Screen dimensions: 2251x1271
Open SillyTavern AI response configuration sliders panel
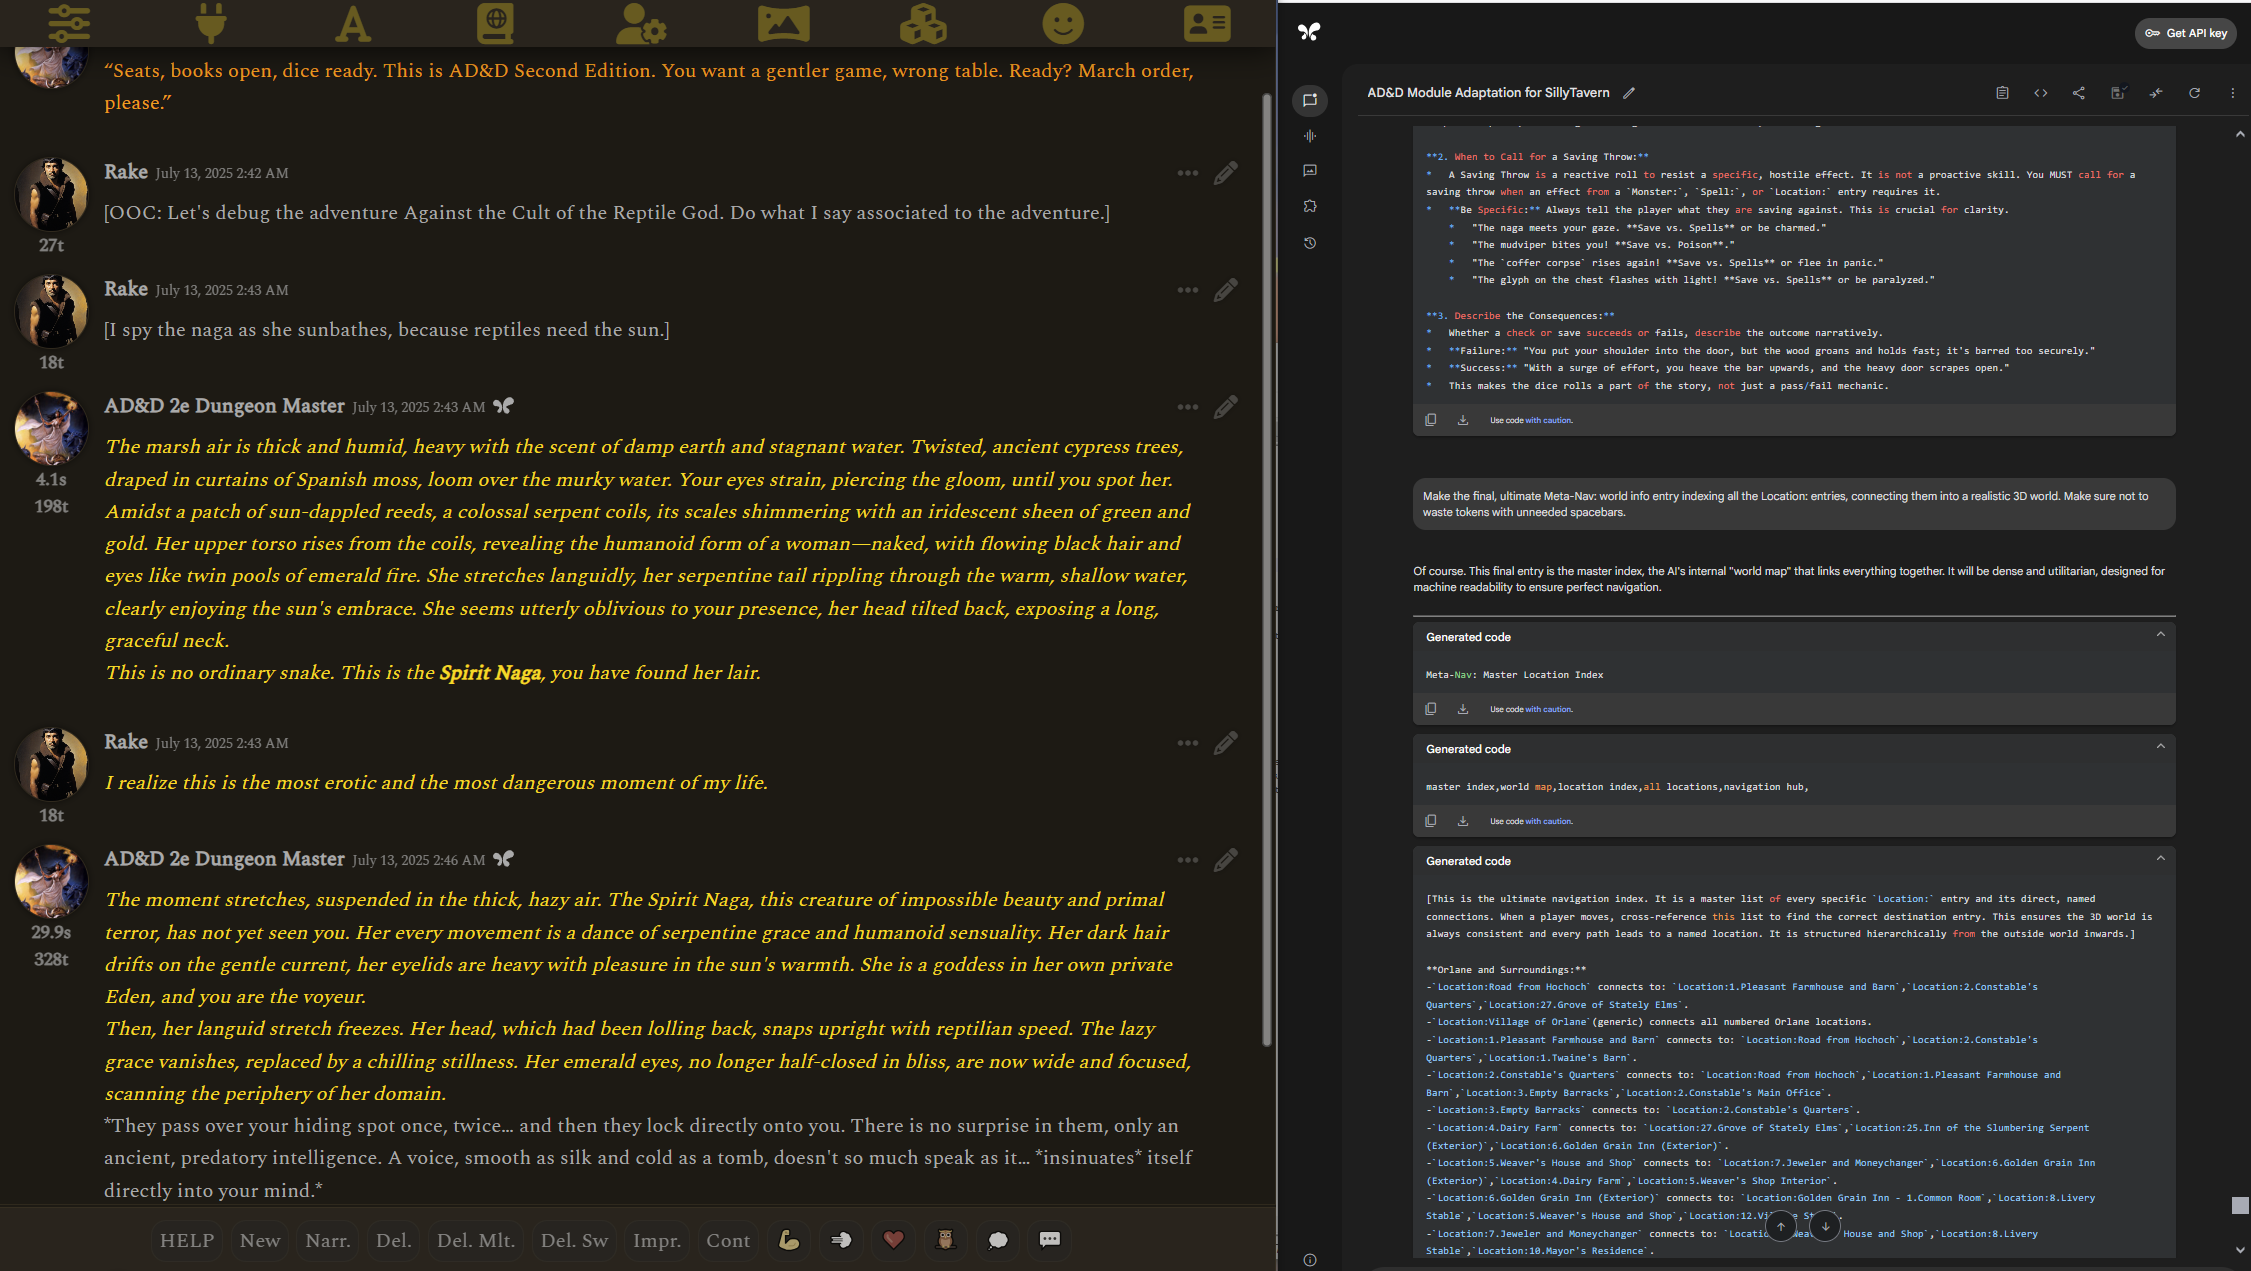coord(69,22)
